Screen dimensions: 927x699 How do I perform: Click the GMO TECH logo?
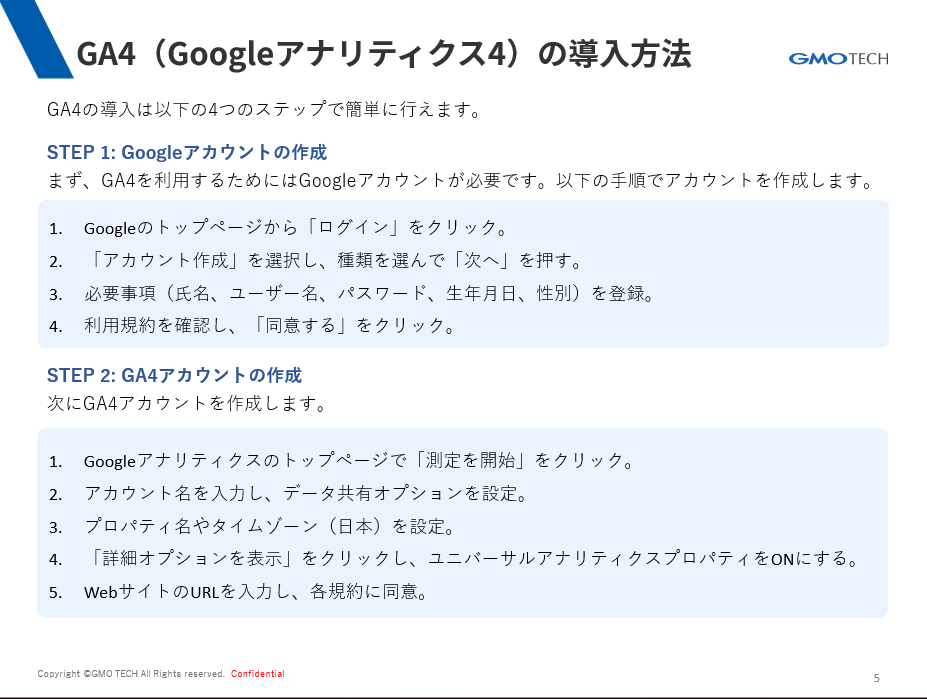838,59
